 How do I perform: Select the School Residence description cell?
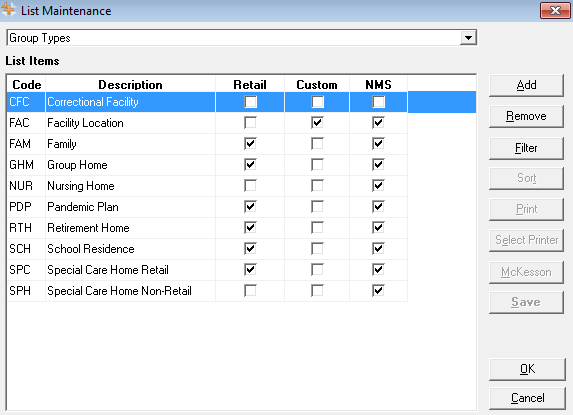[130, 249]
